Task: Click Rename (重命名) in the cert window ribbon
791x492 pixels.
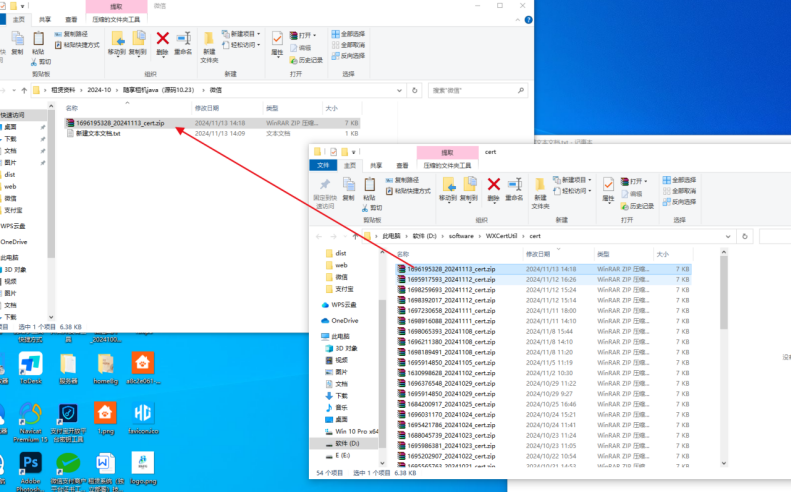Action: pos(514,189)
